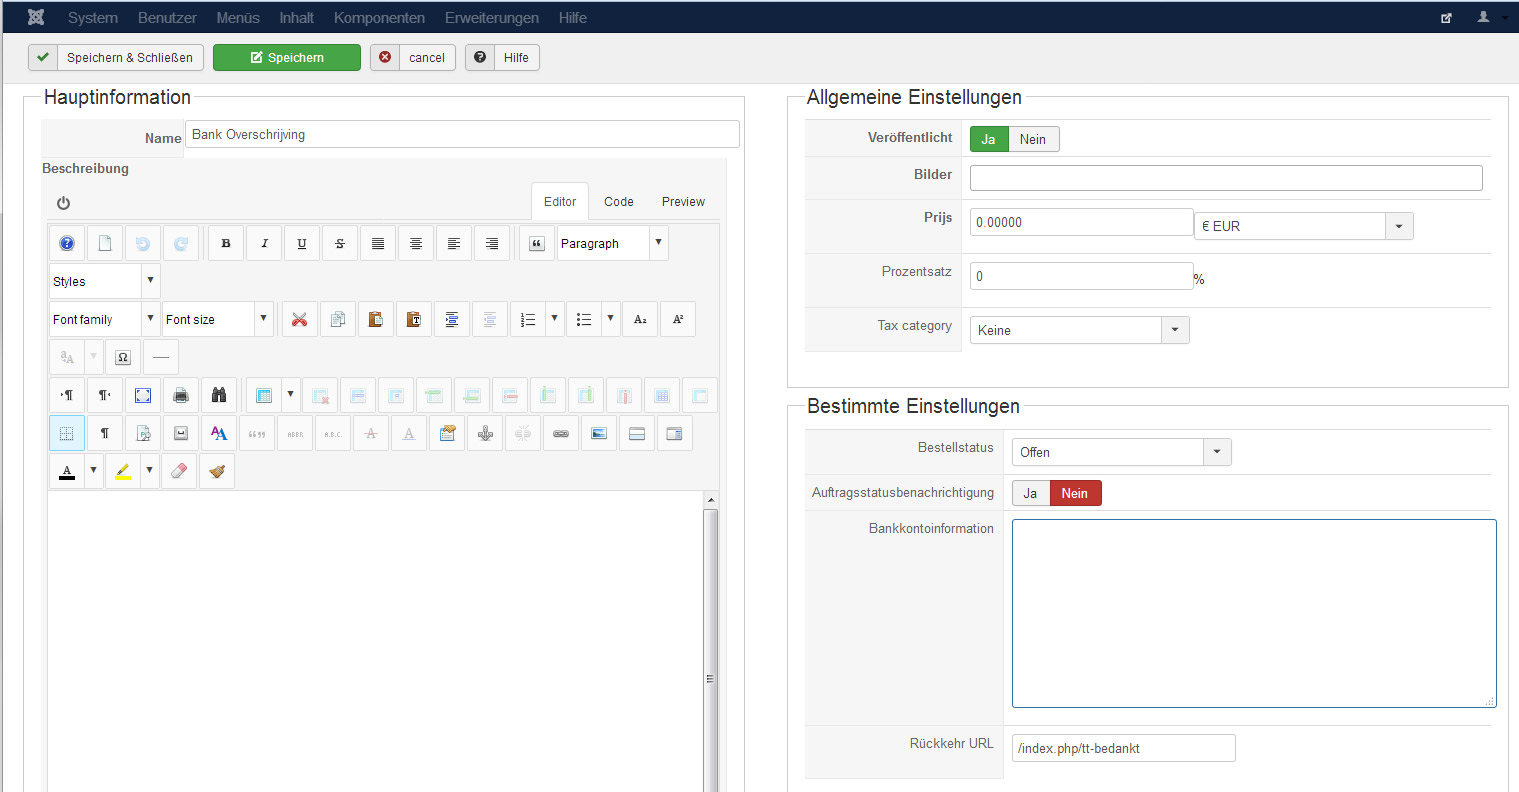Insert special character (omega)

point(123,357)
